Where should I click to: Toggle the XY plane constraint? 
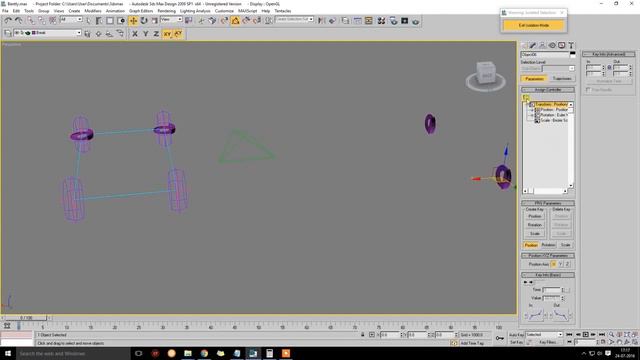(167, 34)
